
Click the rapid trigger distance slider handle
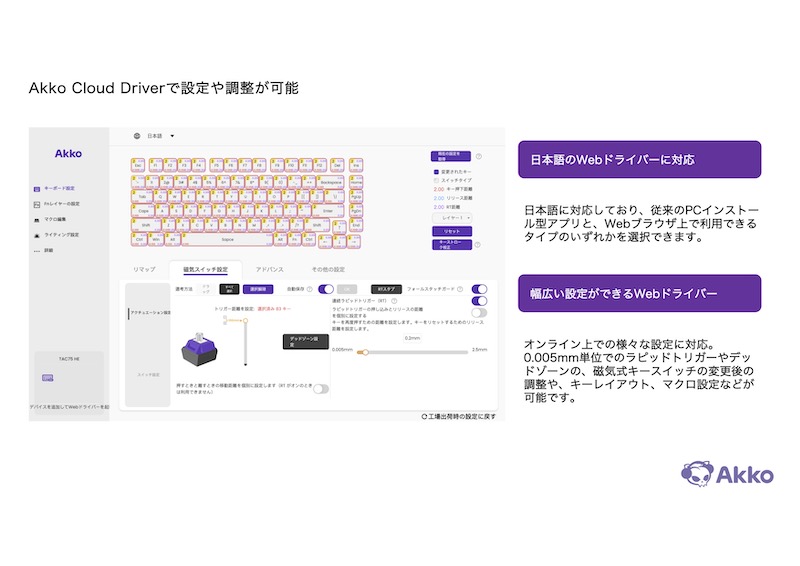click(x=366, y=352)
